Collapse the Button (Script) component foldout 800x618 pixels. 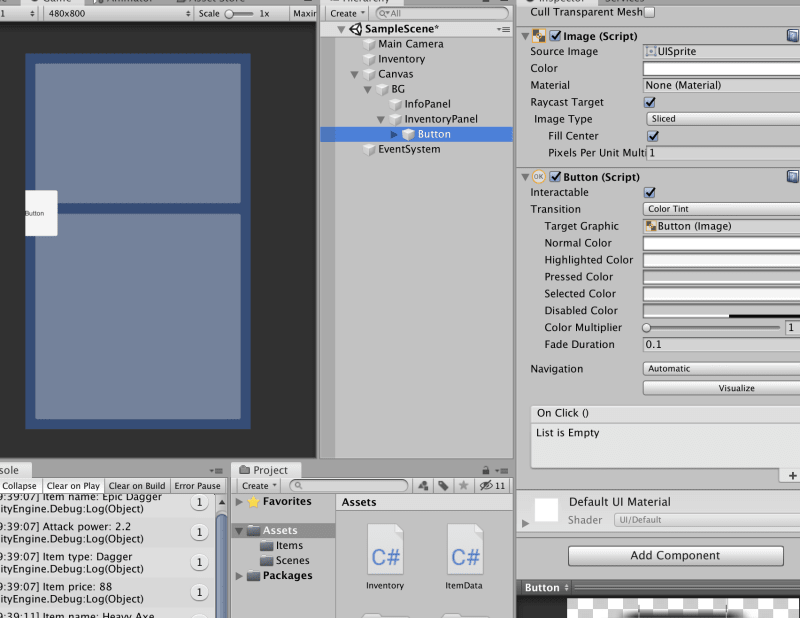(524, 178)
